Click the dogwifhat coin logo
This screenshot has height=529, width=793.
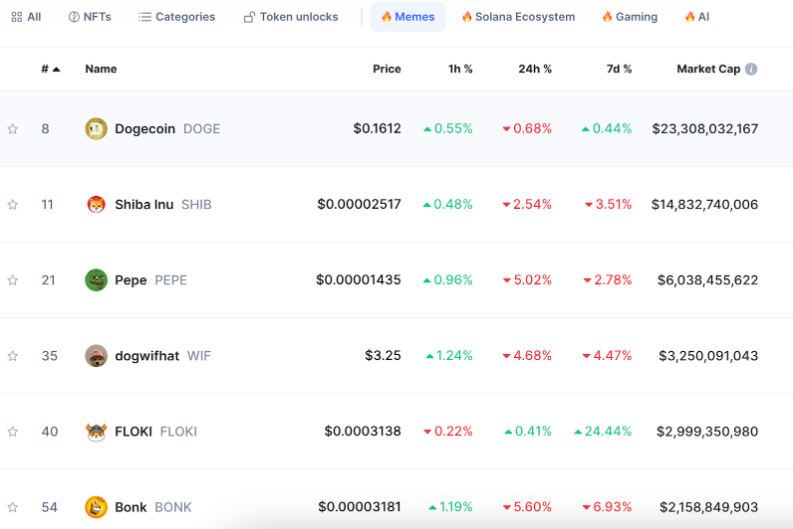pos(96,356)
